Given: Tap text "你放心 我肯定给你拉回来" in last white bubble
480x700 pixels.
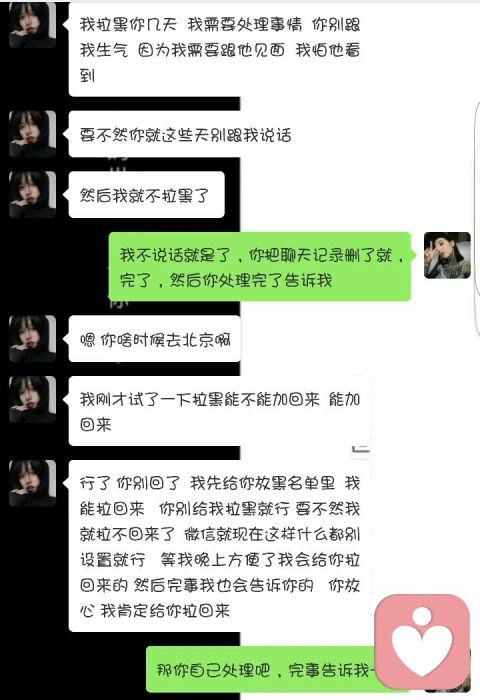Looking at the screenshot, I should click(220, 598).
